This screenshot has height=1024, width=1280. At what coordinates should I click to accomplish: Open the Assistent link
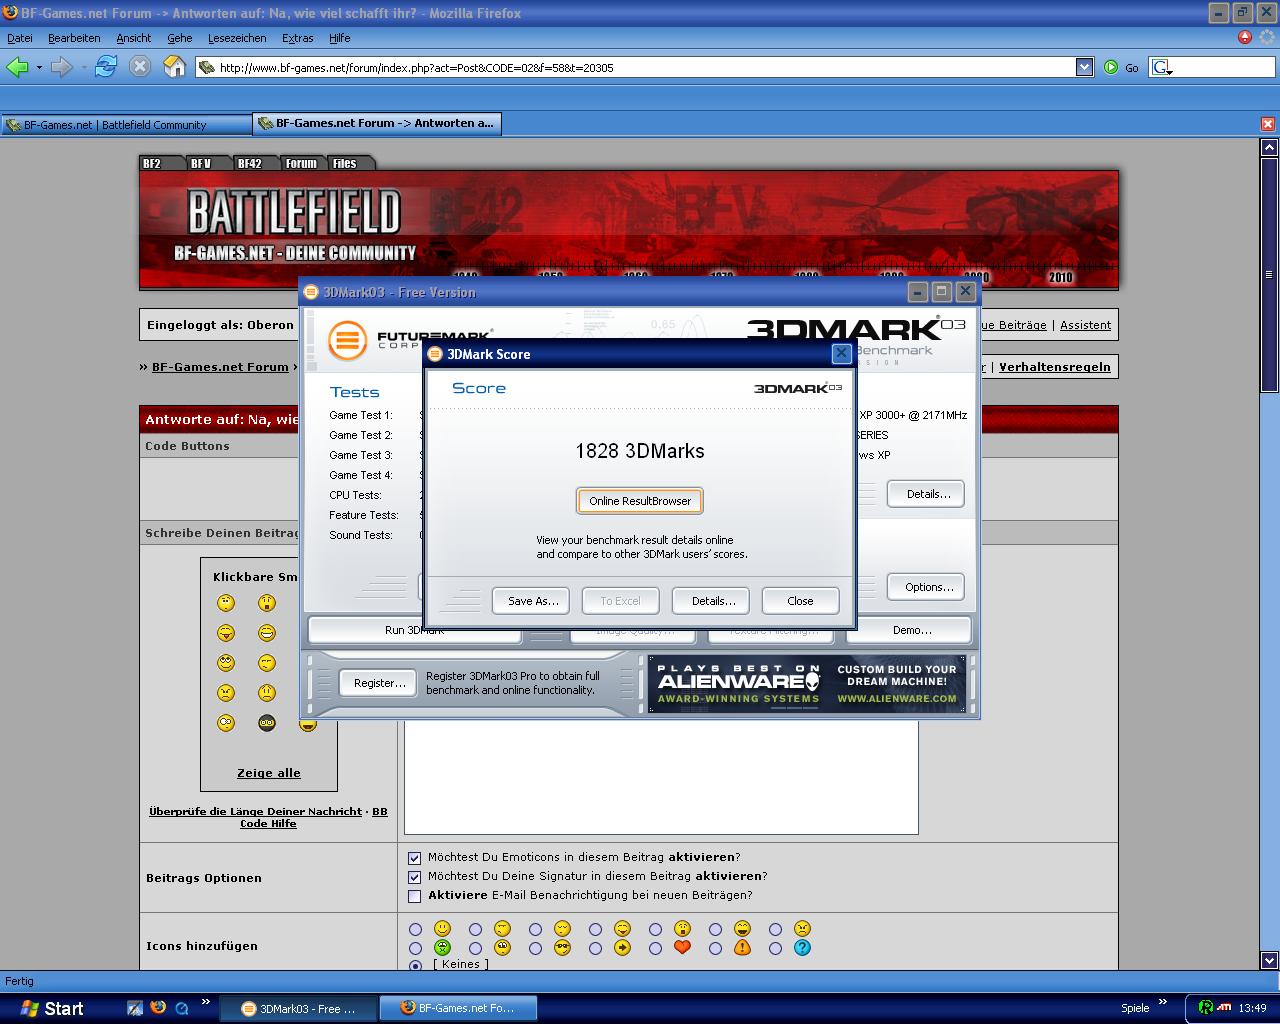pyautogui.click(x=1085, y=325)
